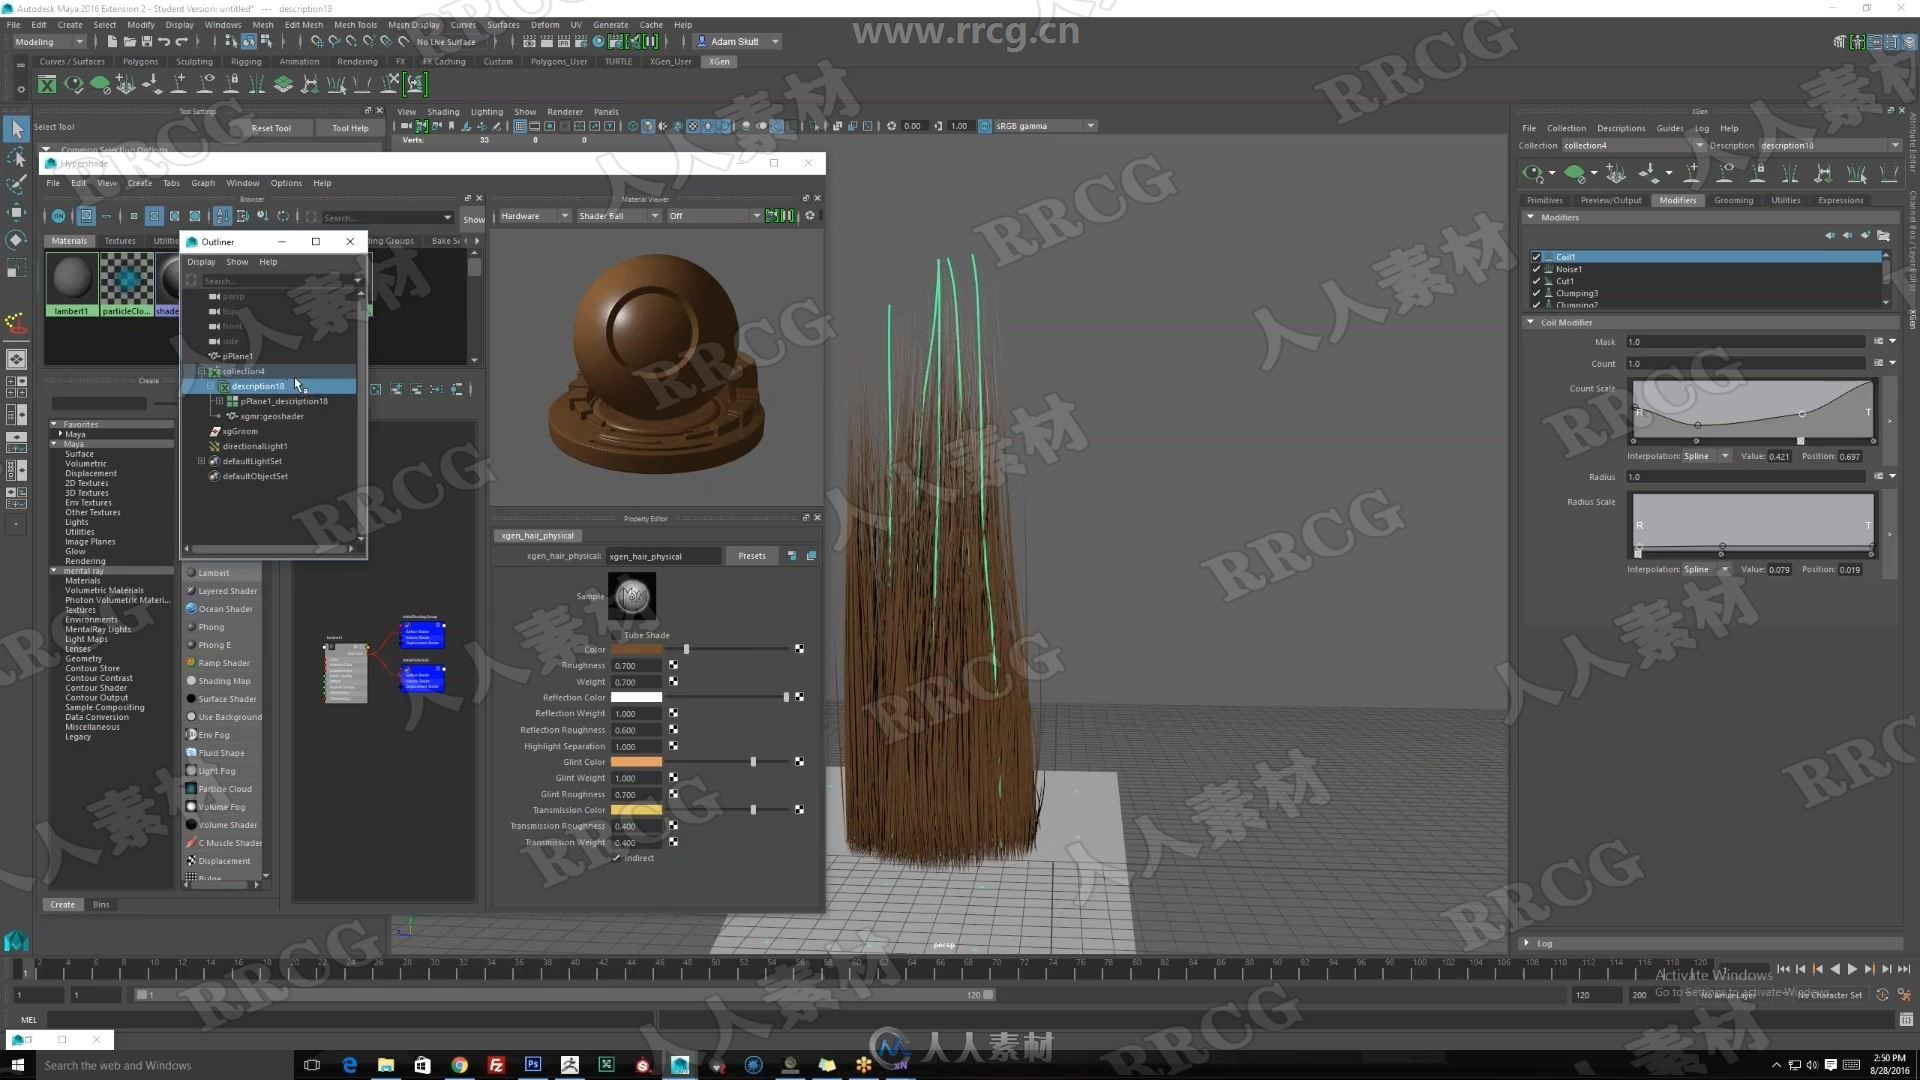Collapse the Modifiers section expander
Viewport: 1920px width, 1080px height.
pyautogui.click(x=1530, y=217)
